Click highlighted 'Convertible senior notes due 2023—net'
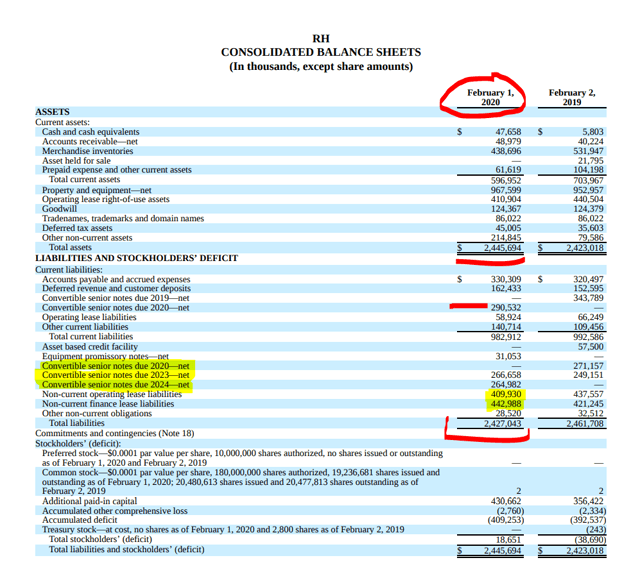Screen dimensions: 640x567 [116, 375]
